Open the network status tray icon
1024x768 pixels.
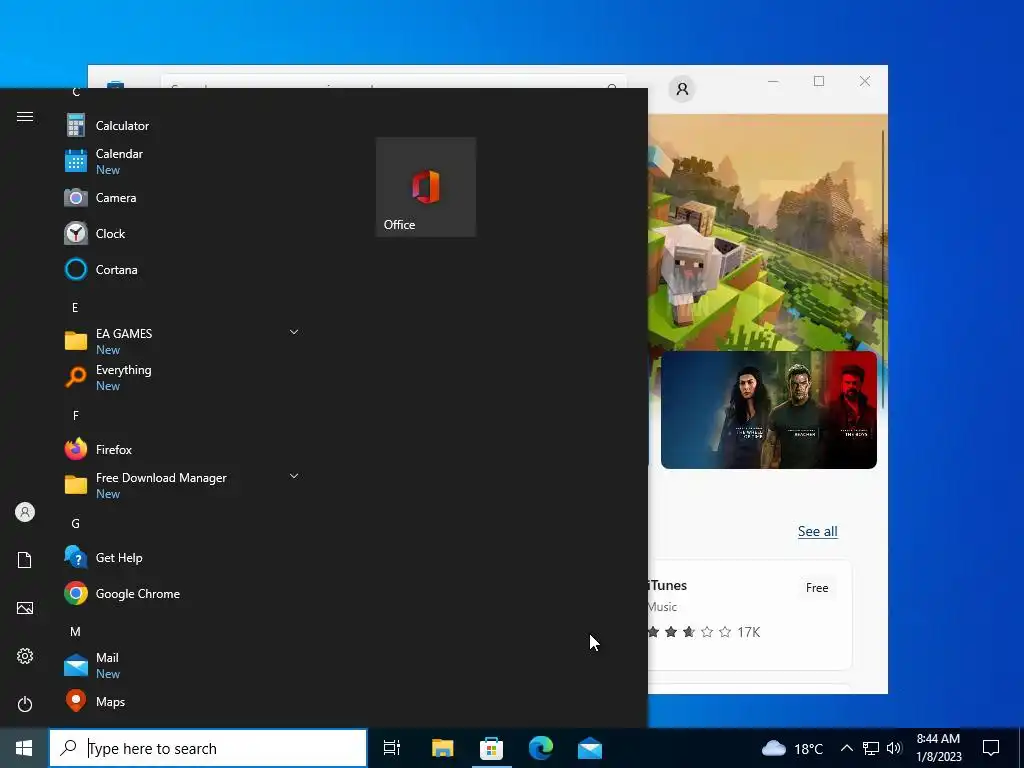tap(871, 748)
